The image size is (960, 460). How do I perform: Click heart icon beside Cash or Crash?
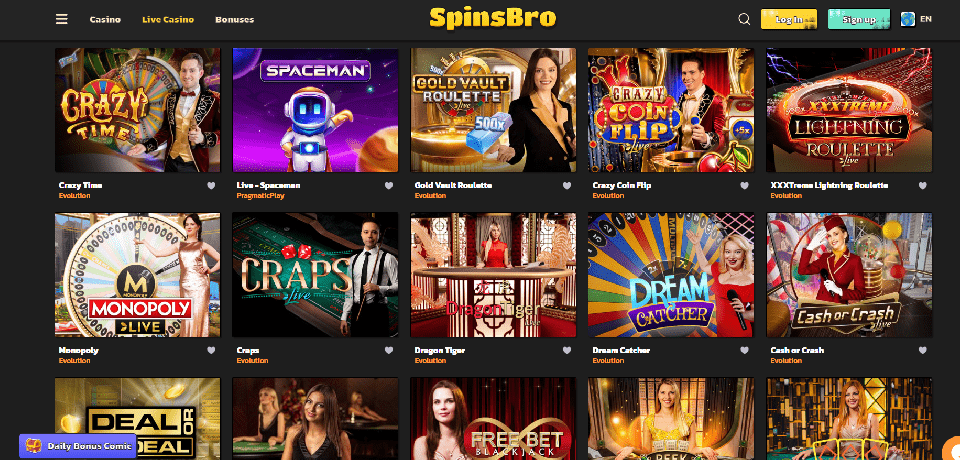pos(923,350)
